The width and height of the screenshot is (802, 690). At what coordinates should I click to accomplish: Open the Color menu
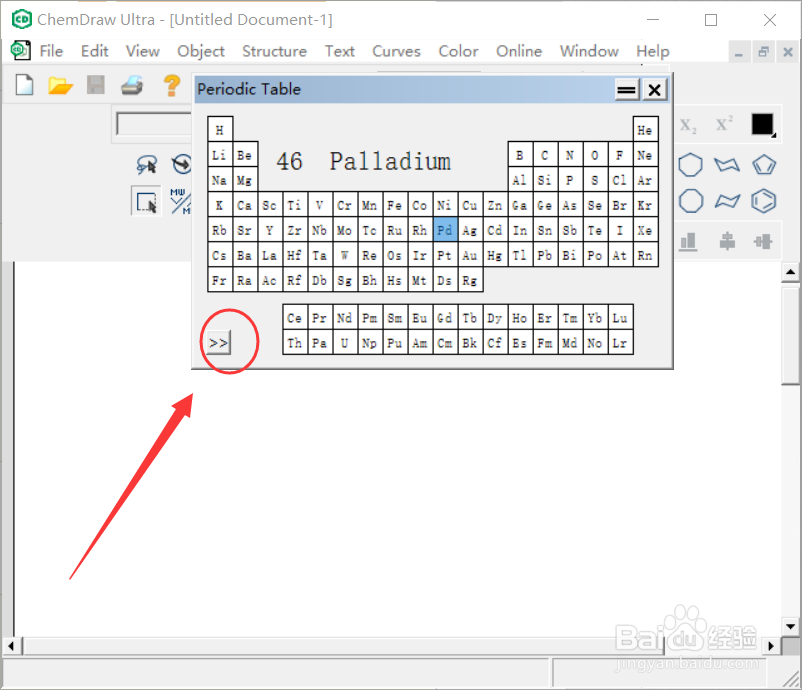pos(458,51)
